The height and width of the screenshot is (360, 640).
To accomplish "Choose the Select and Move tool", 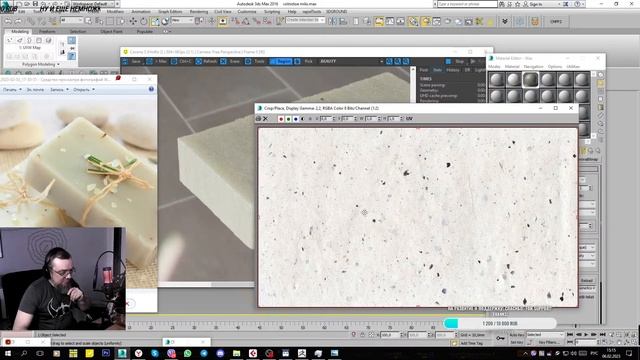I will tap(133, 21).
